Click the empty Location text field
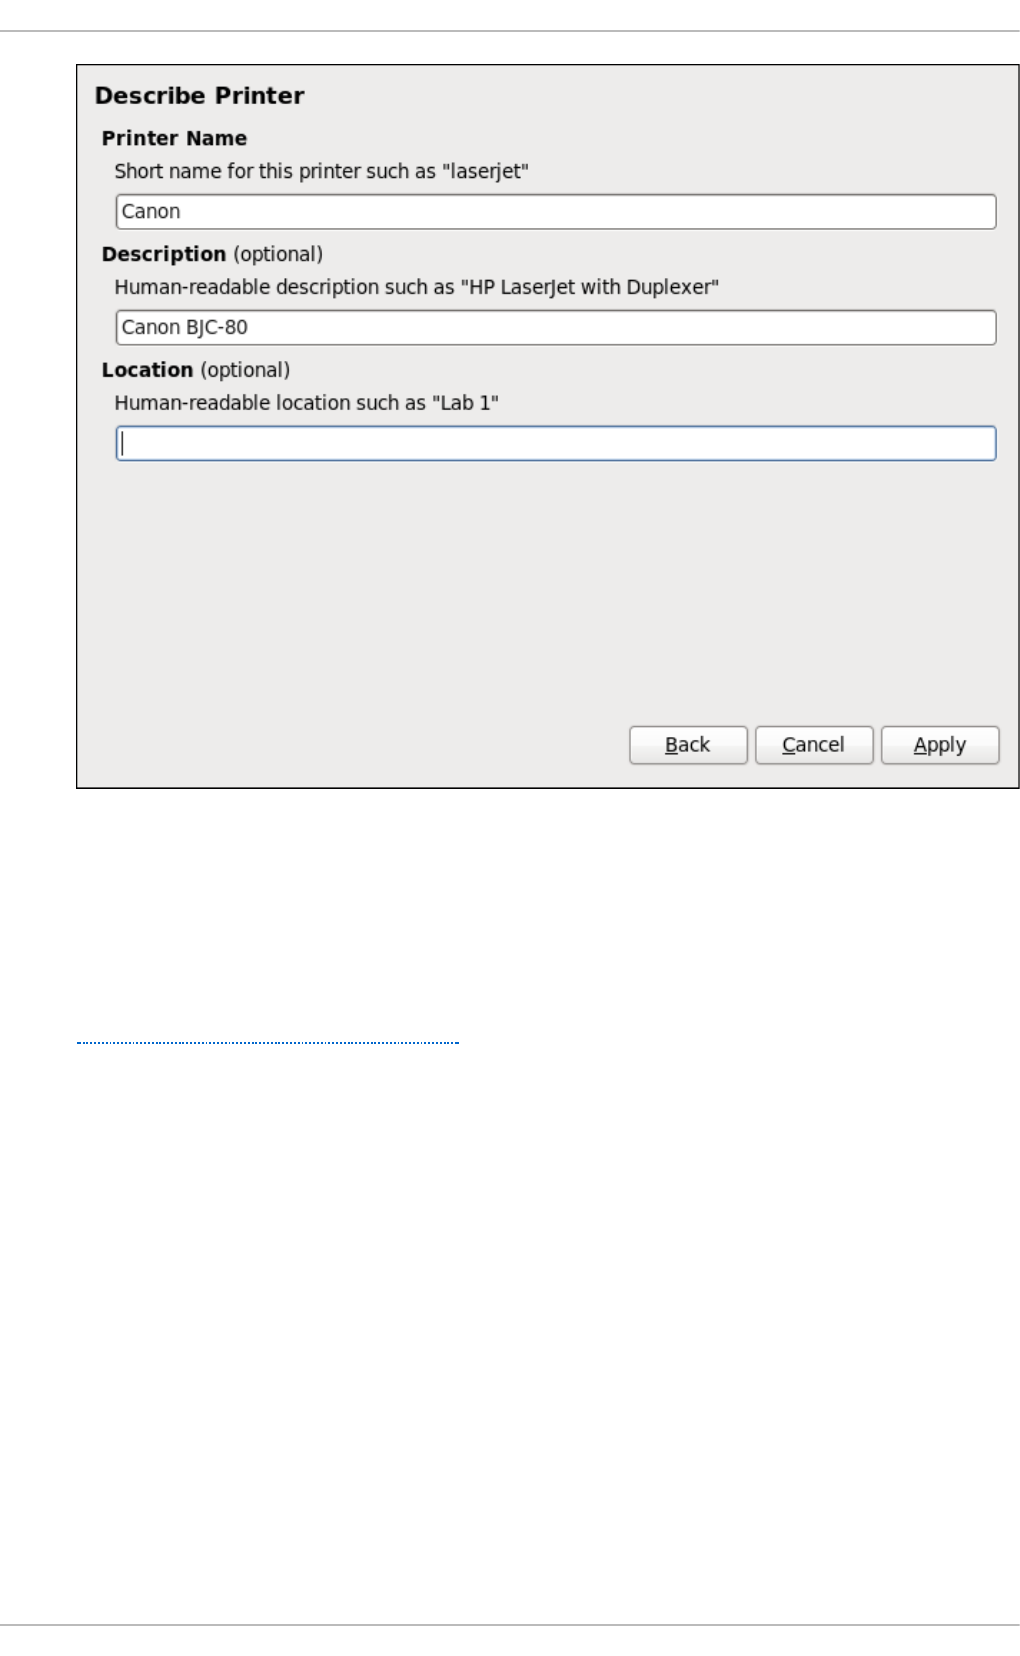 (x=556, y=444)
